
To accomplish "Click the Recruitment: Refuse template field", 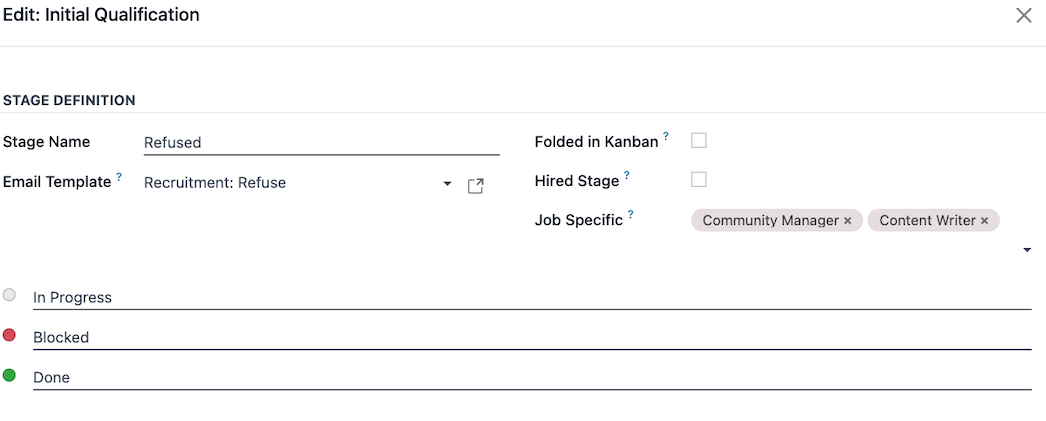I will point(290,183).
